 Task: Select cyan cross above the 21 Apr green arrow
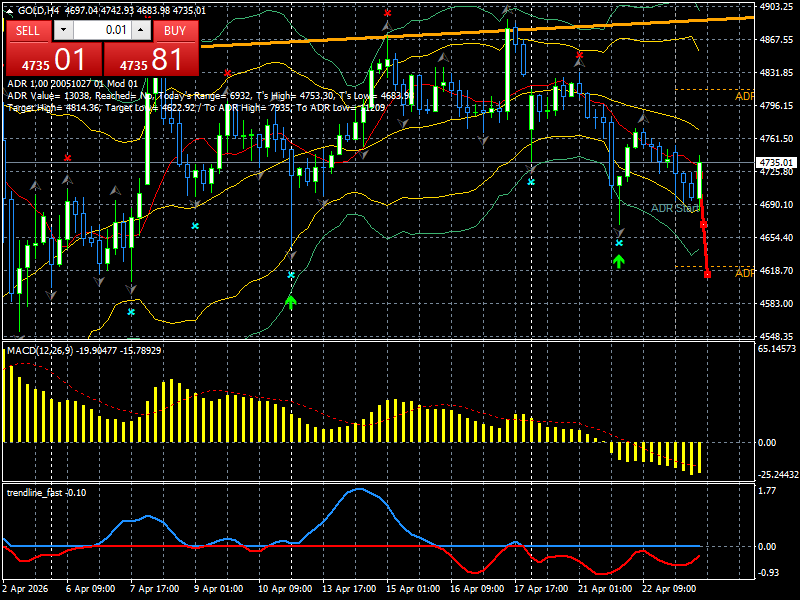(x=619, y=243)
